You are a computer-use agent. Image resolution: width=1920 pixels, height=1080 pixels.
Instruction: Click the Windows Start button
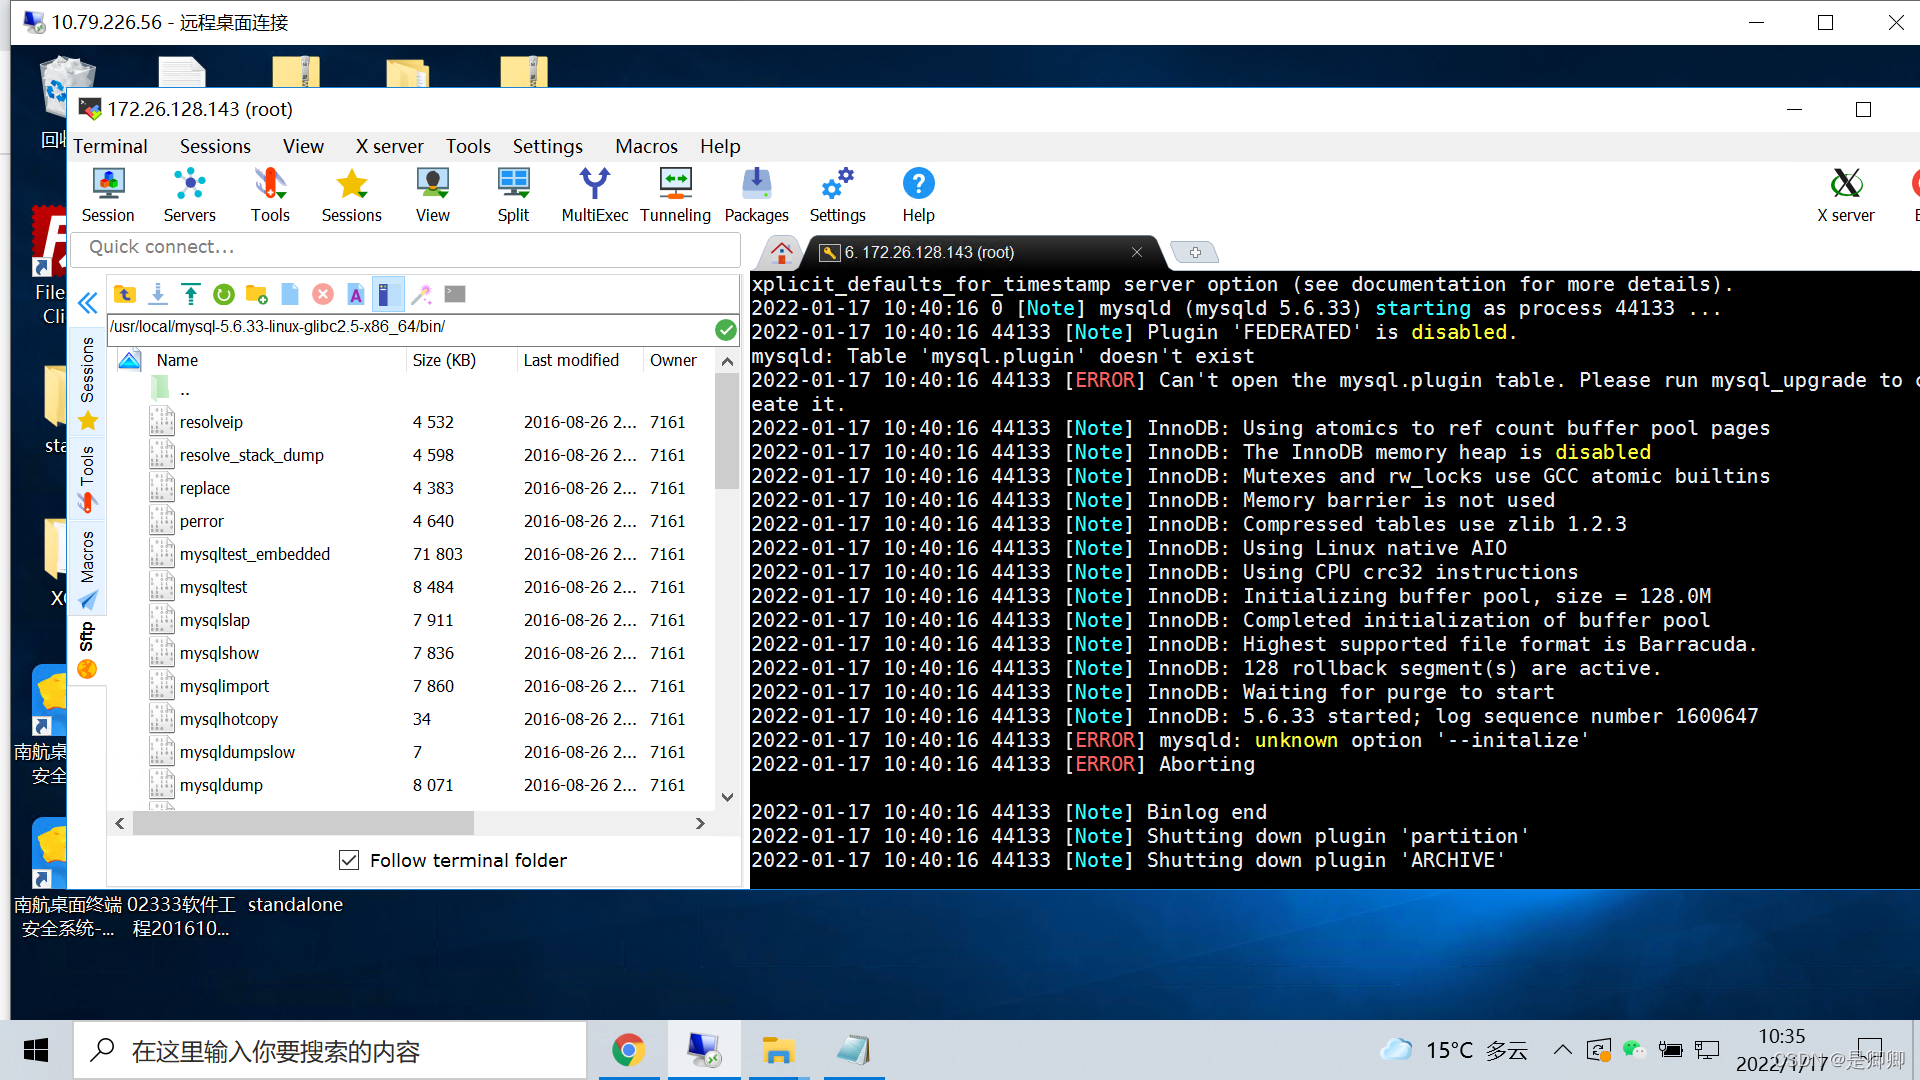click(36, 1050)
